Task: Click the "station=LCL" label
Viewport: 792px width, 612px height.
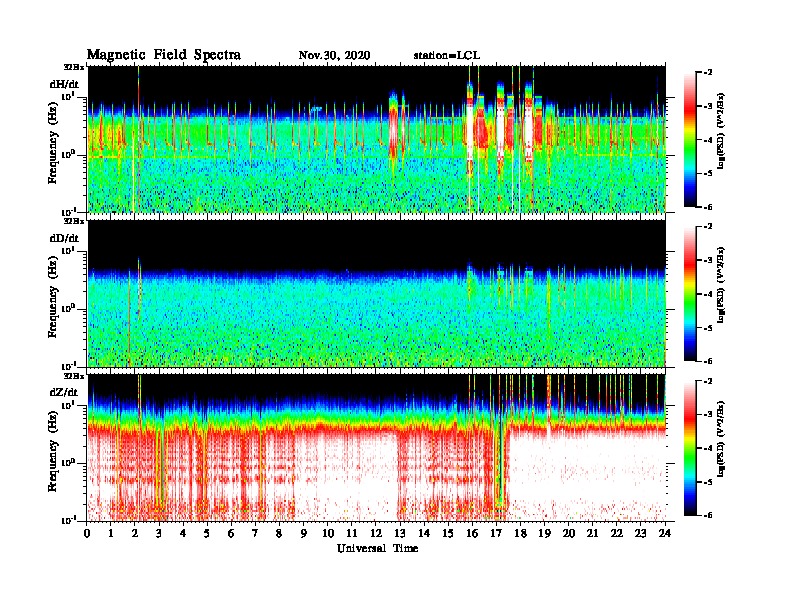Action: (447, 56)
